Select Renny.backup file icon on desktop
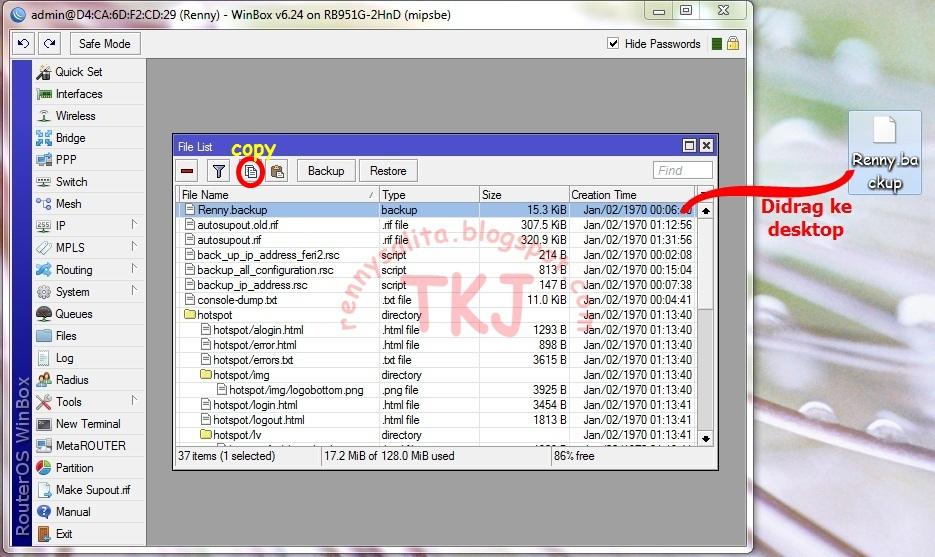The height and width of the screenshot is (557, 935). click(884, 152)
